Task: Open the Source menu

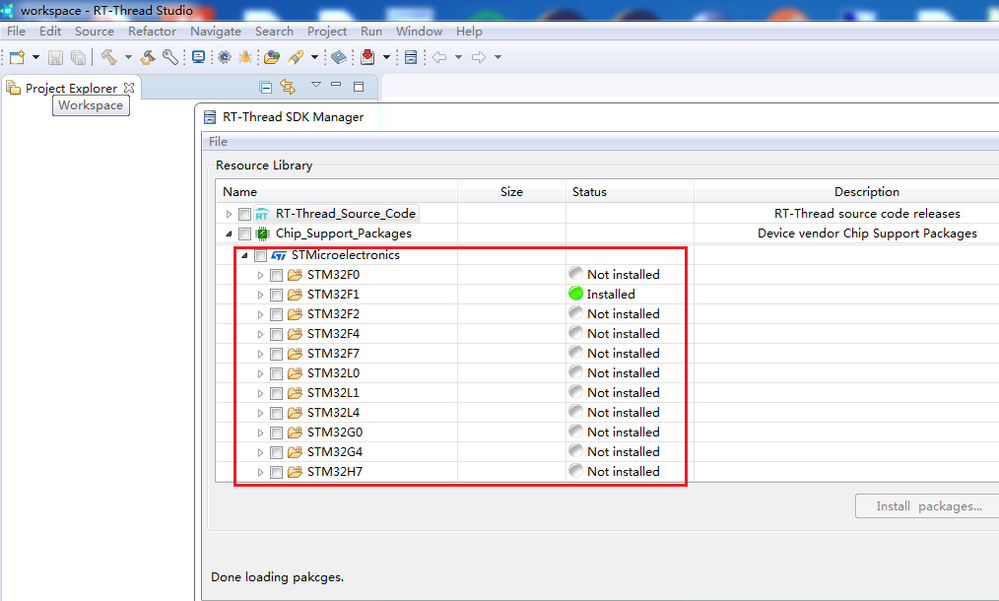Action: pos(94,31)
